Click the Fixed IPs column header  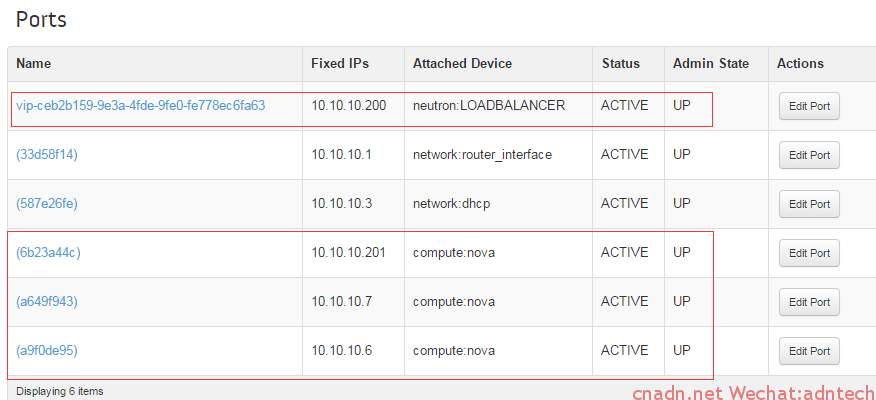pos(340,64)
